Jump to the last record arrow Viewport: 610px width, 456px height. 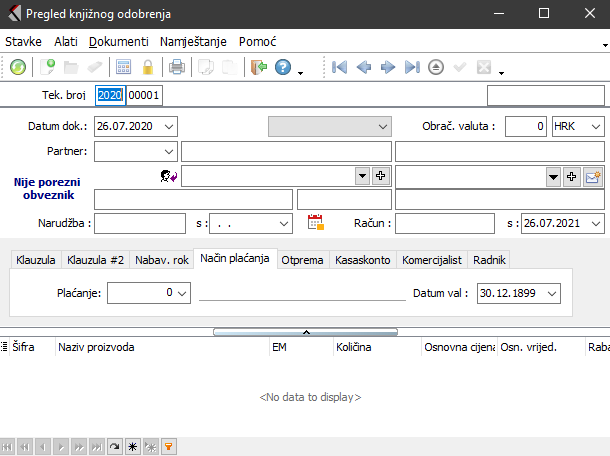412,68
